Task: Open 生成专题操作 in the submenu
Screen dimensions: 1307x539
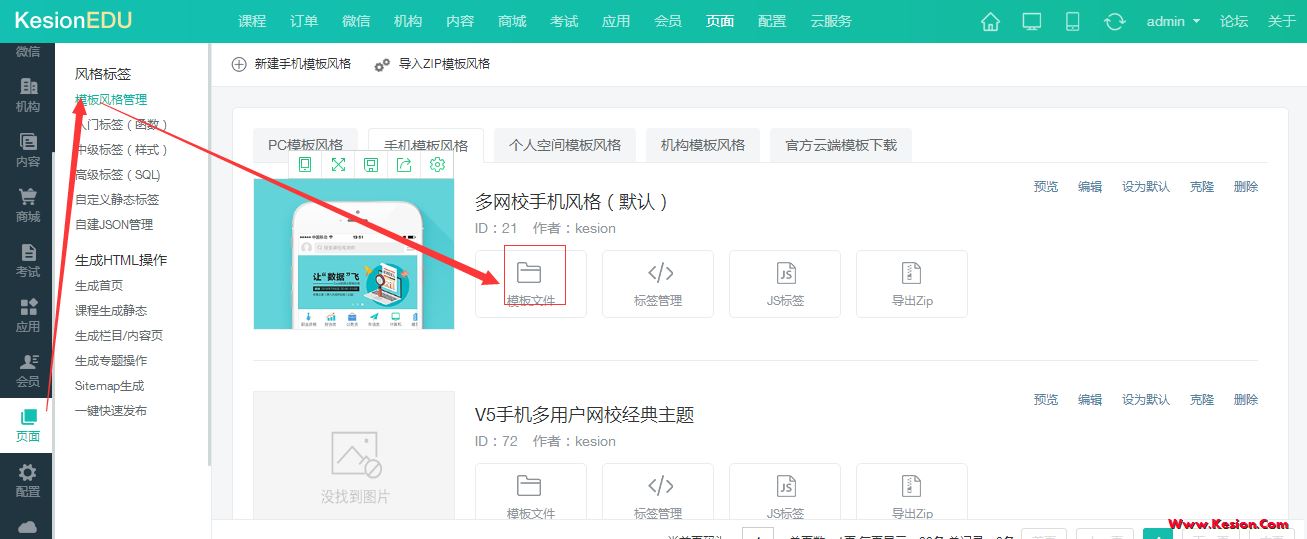Action: pyautogui.click(x=111, y=361)
